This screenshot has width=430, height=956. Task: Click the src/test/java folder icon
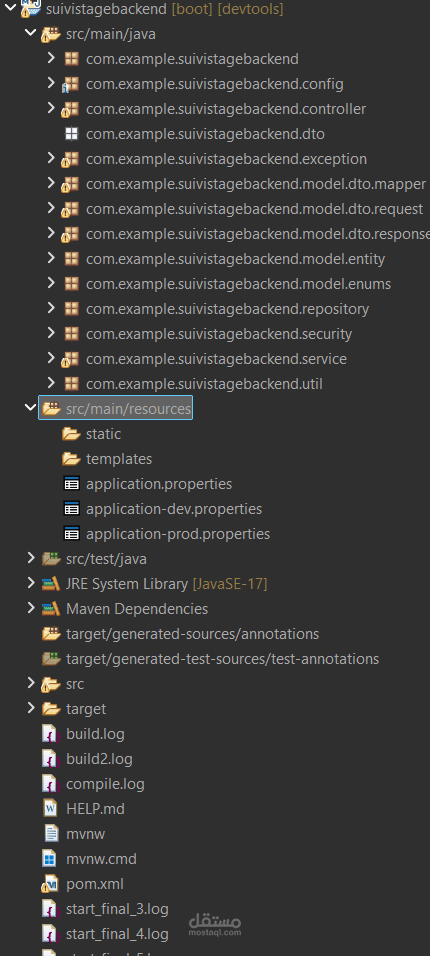pyautogui.click(x=51, y=558)
